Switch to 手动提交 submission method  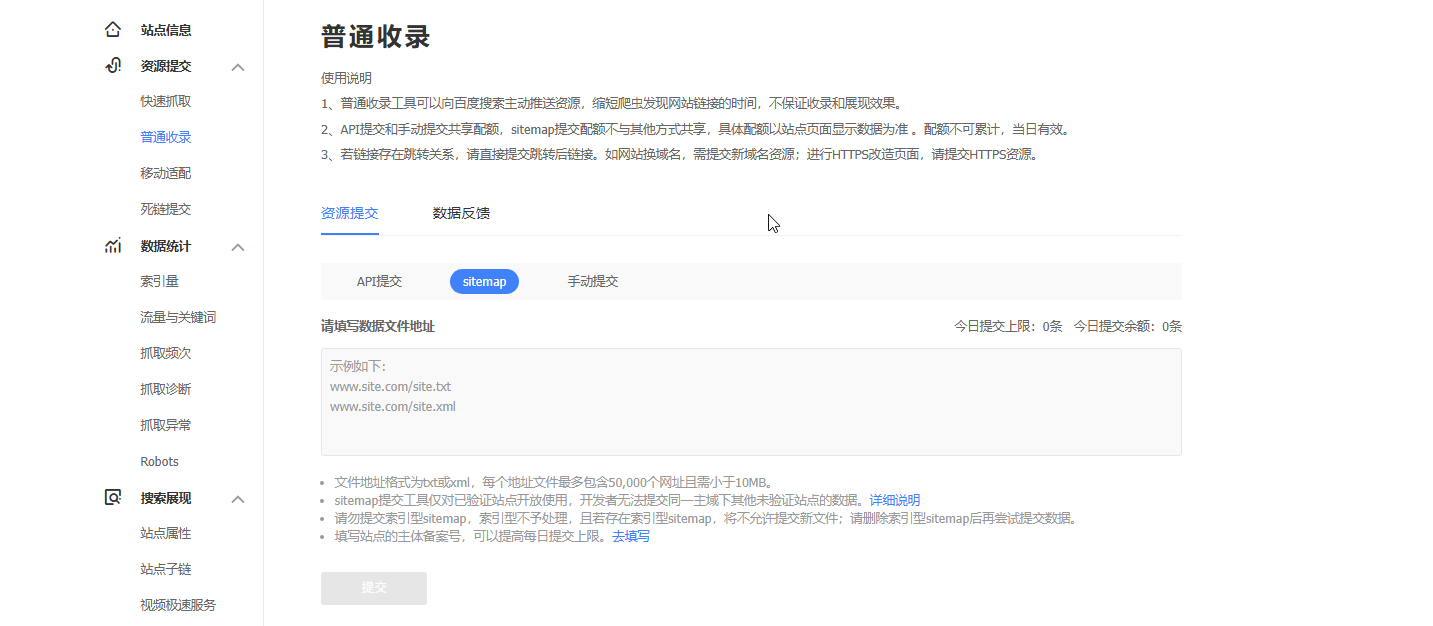pyautogui.click(x=593, y=282)
